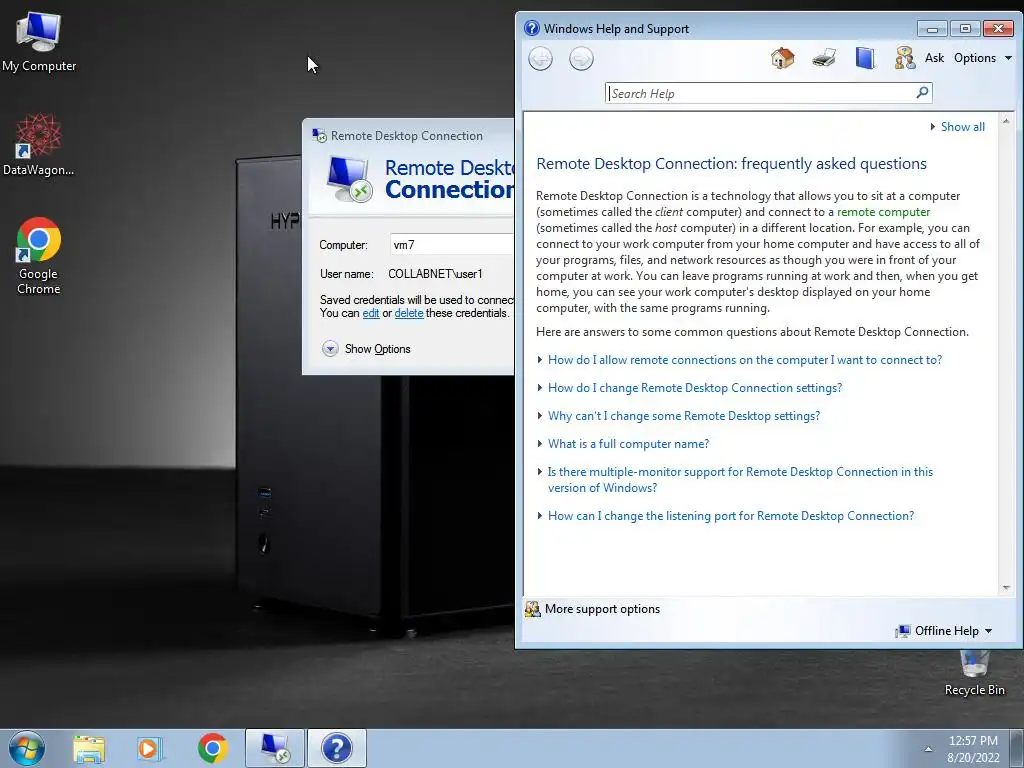
Task: Click the Computer field containing vm7
Action: tap(452, 245)
